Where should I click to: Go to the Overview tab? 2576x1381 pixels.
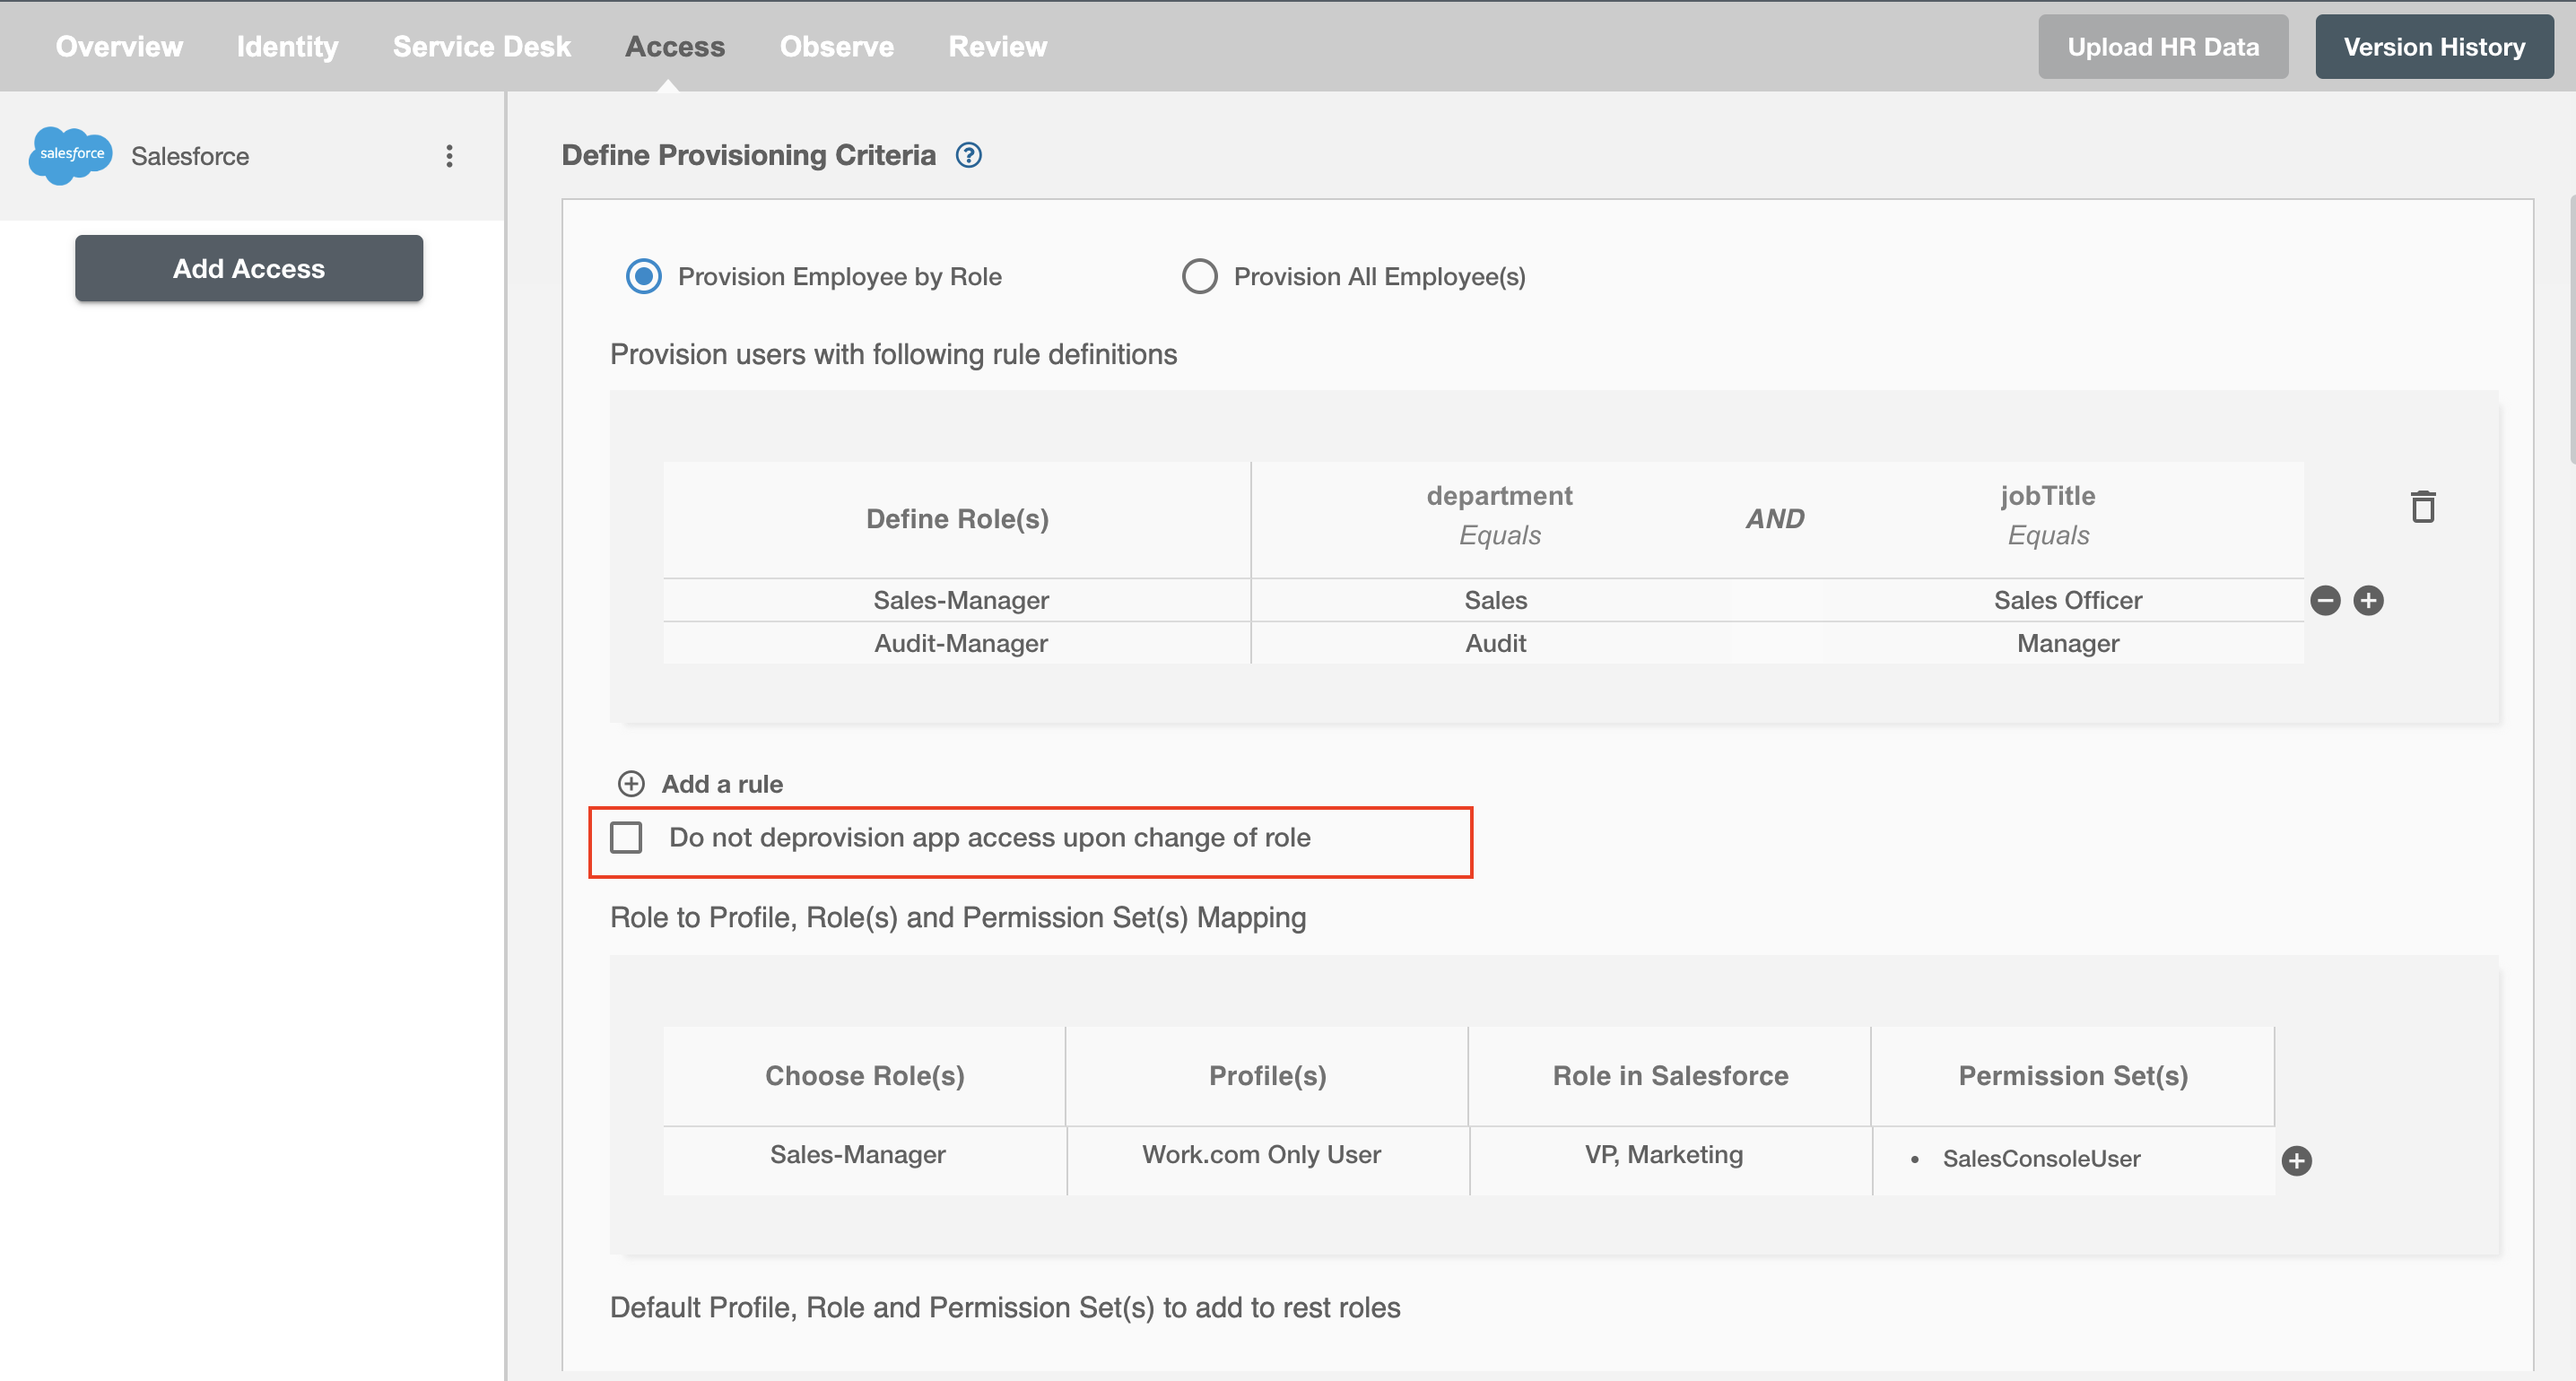click(x=119, y=47)
